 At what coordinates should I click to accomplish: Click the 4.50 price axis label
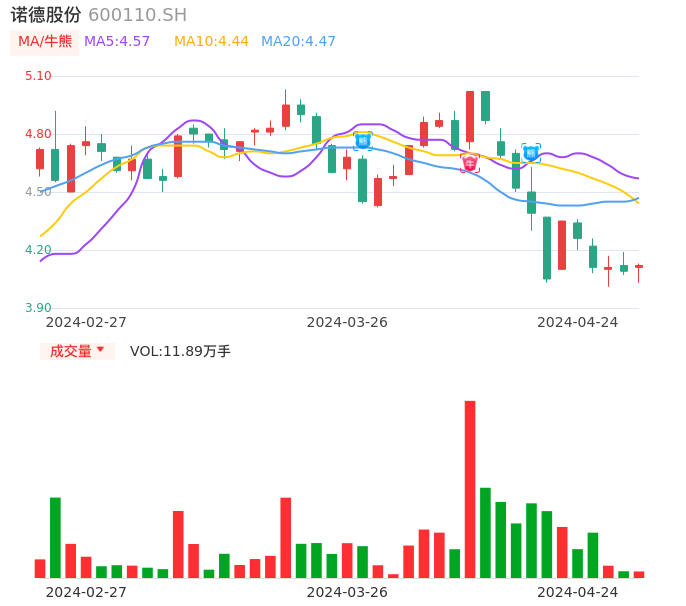pyautogui.click(x=38, y=192)
